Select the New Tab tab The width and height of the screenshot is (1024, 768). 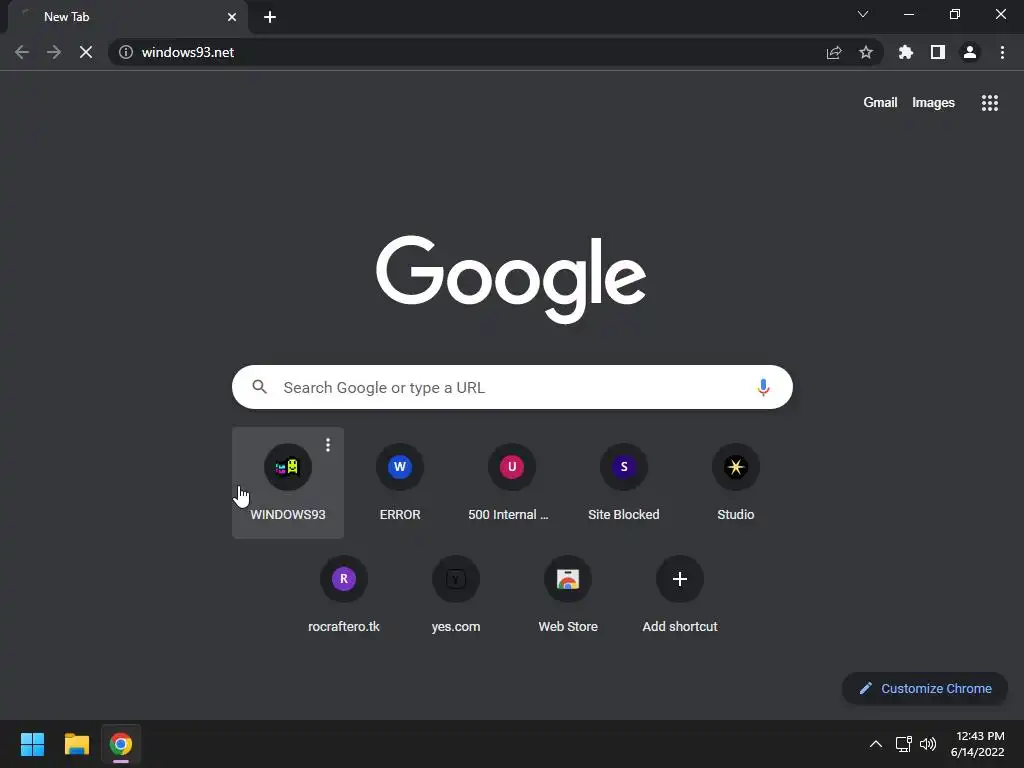(x=128, y=17)
